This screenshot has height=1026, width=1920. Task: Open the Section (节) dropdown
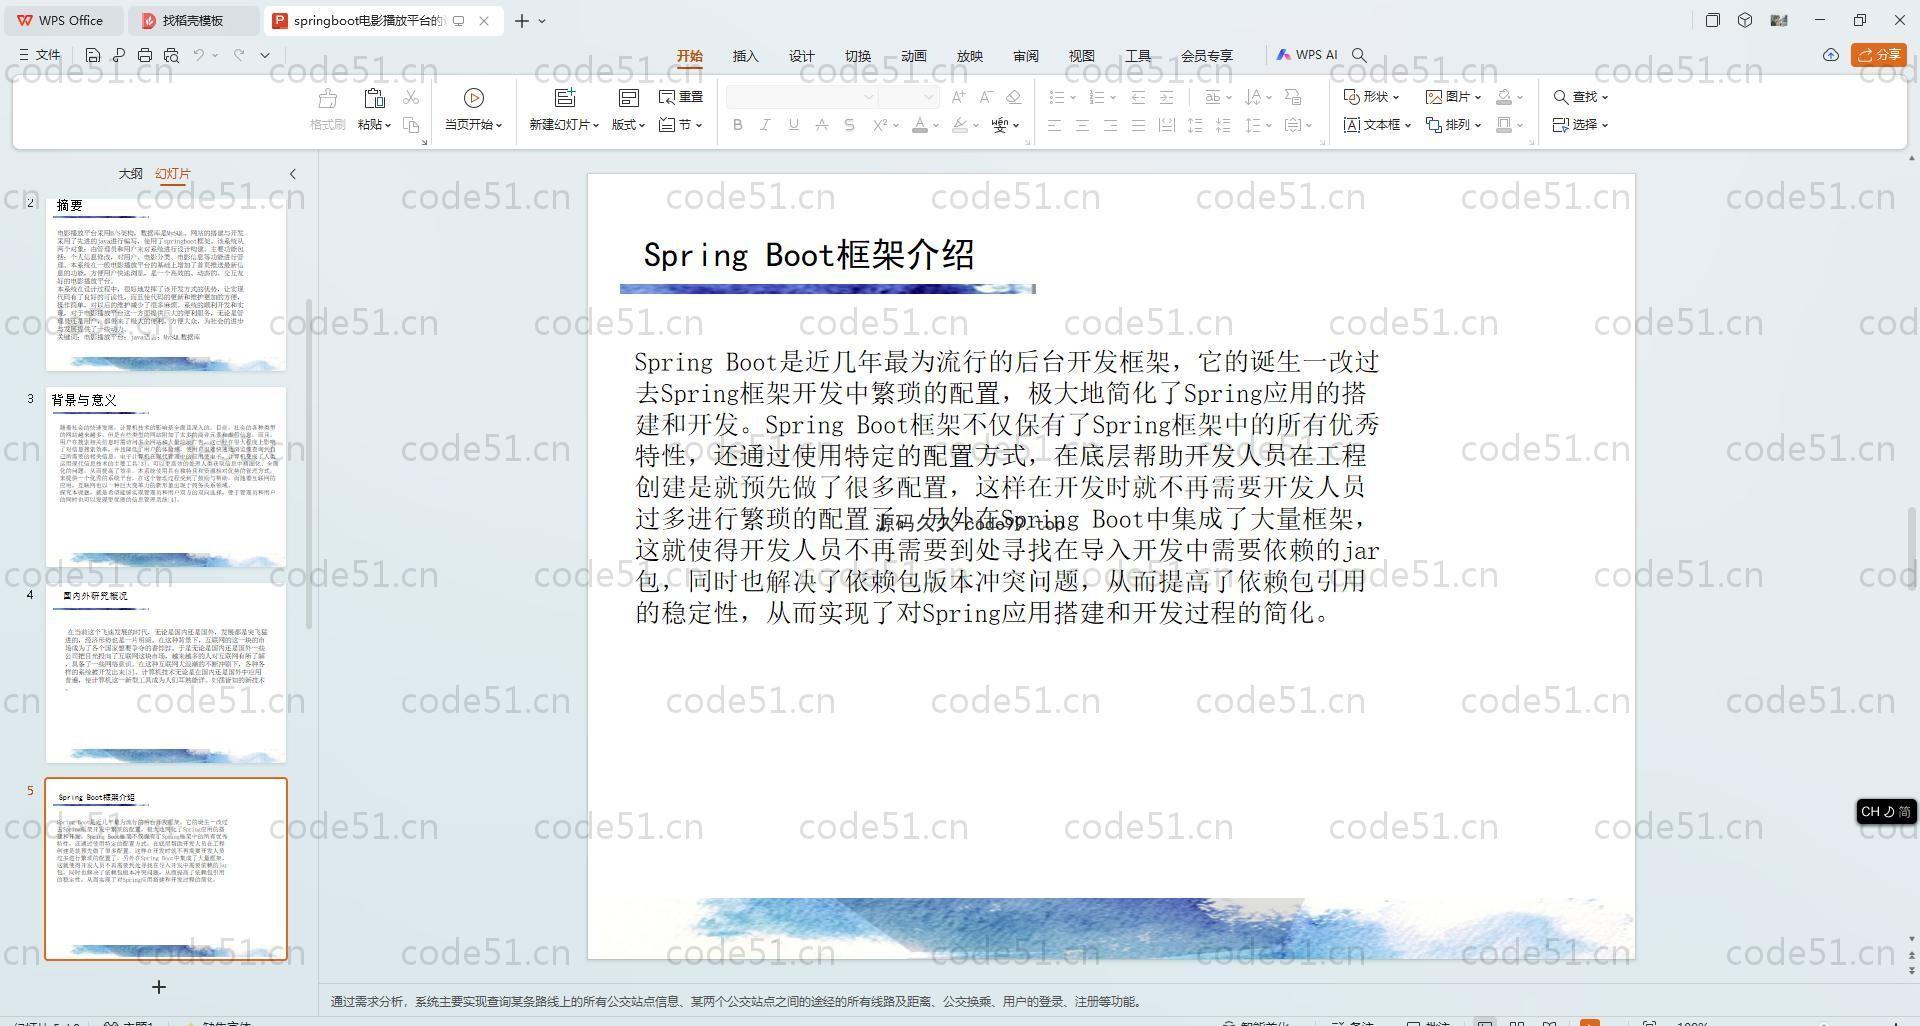681,125
